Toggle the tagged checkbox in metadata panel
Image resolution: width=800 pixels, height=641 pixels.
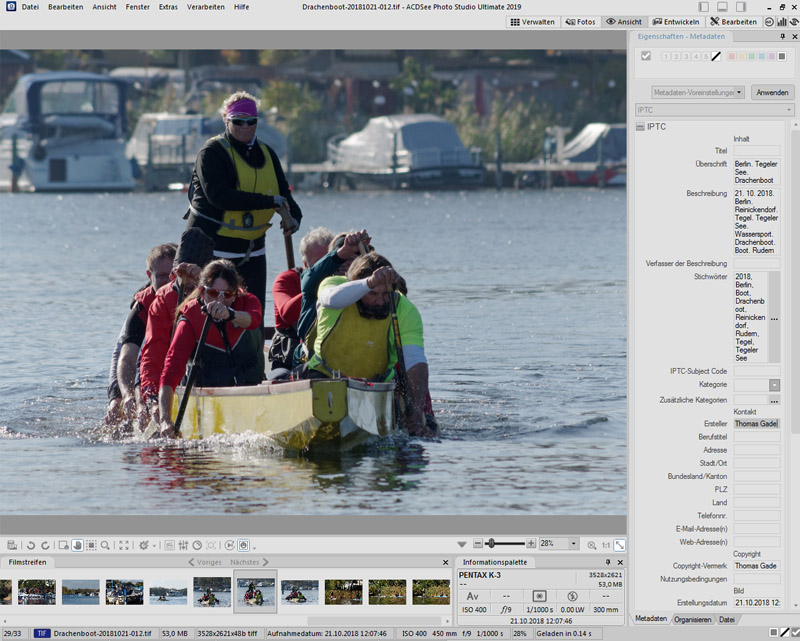pyautogui.click(x=646, y=56)
